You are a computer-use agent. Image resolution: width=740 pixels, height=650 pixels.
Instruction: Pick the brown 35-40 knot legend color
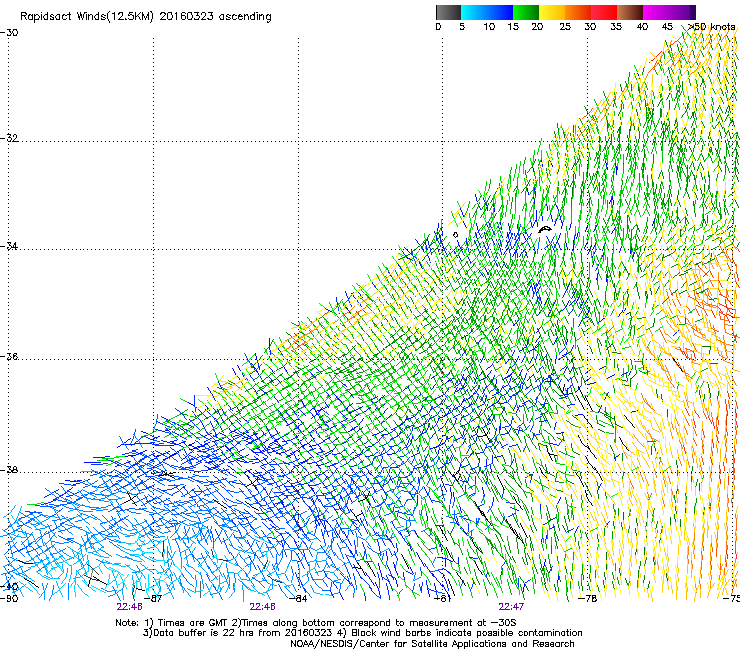click(x=630, y=12)
